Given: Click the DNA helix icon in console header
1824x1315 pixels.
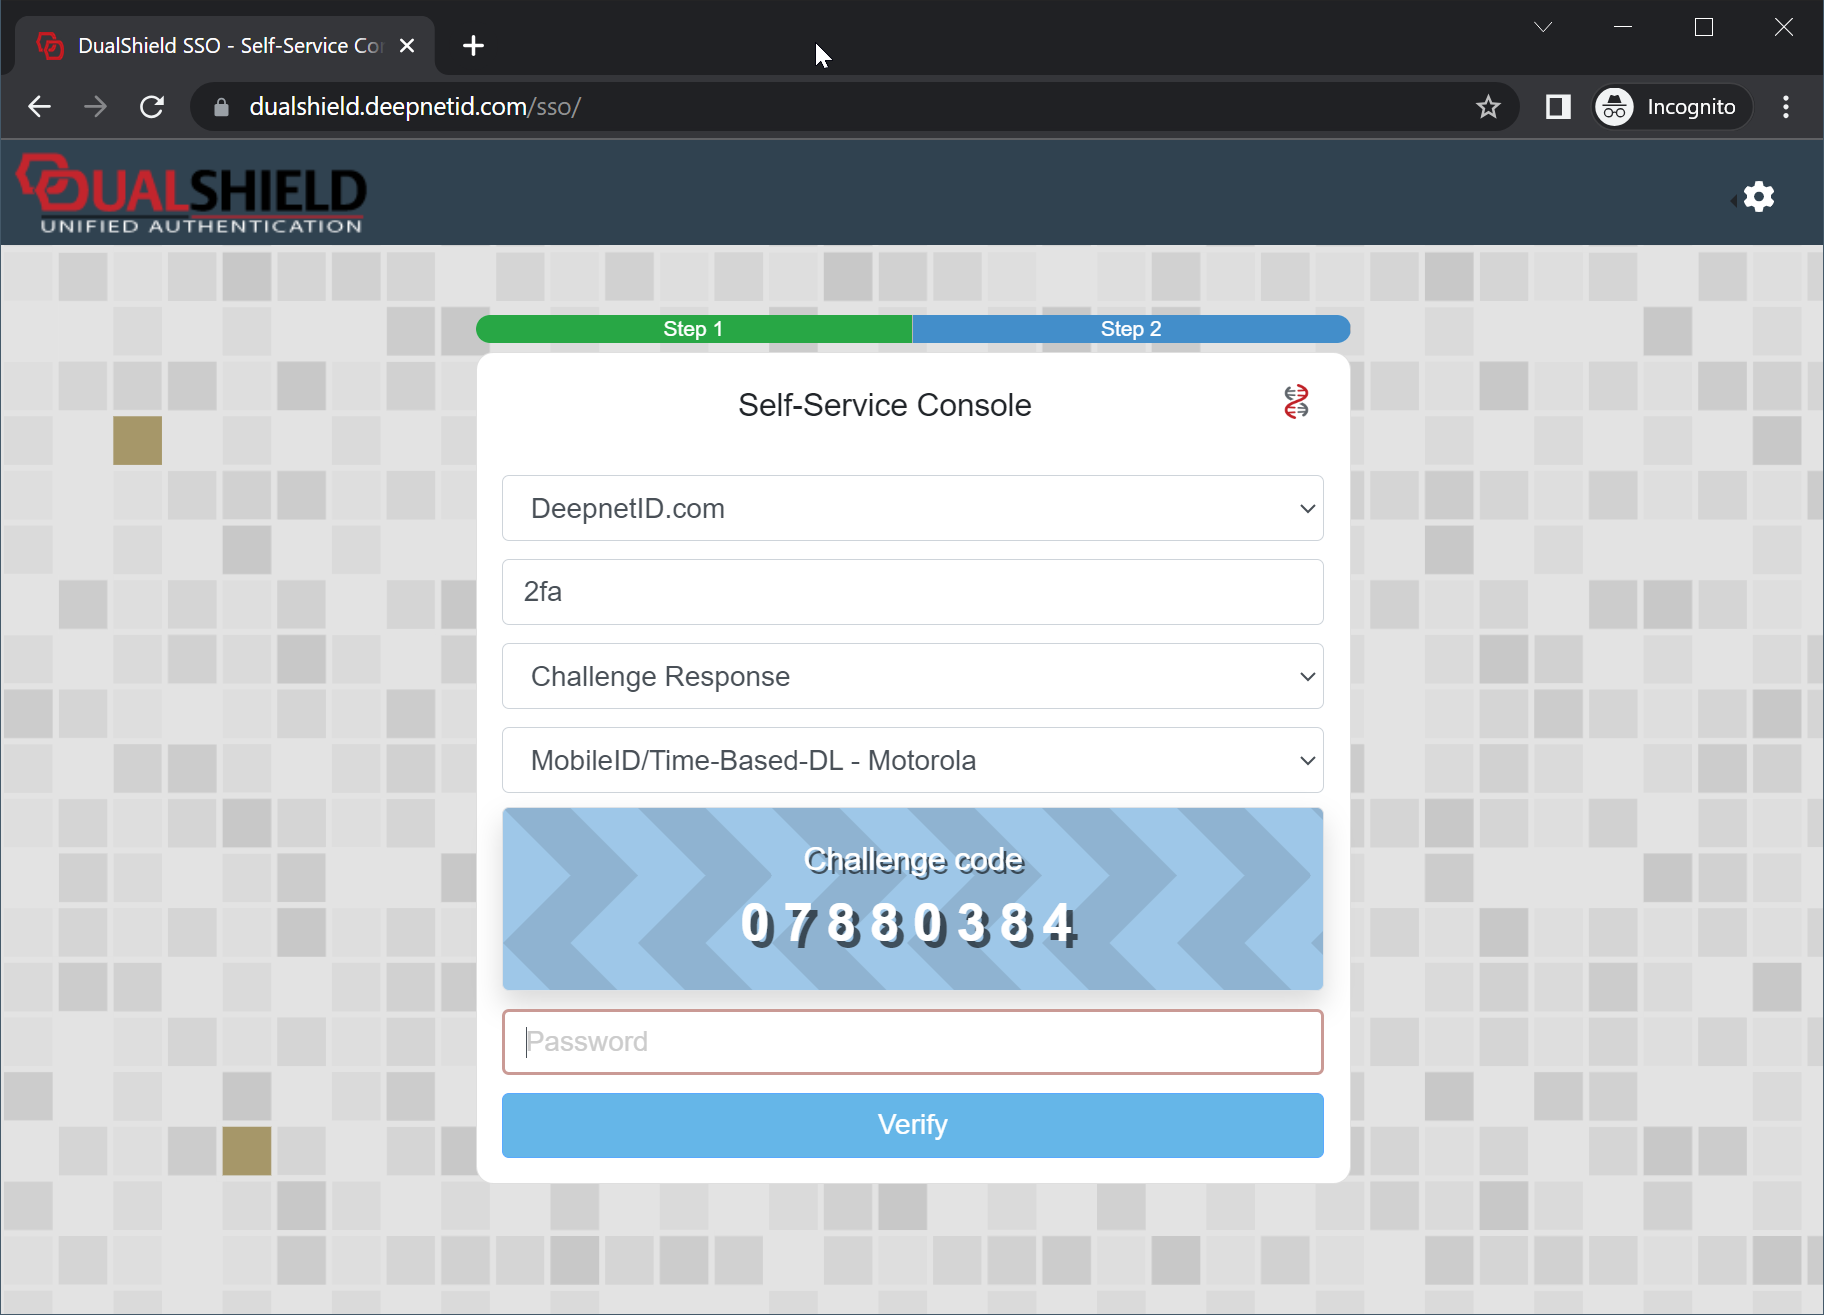Looking at the screenshot, I should point(1296,402).
